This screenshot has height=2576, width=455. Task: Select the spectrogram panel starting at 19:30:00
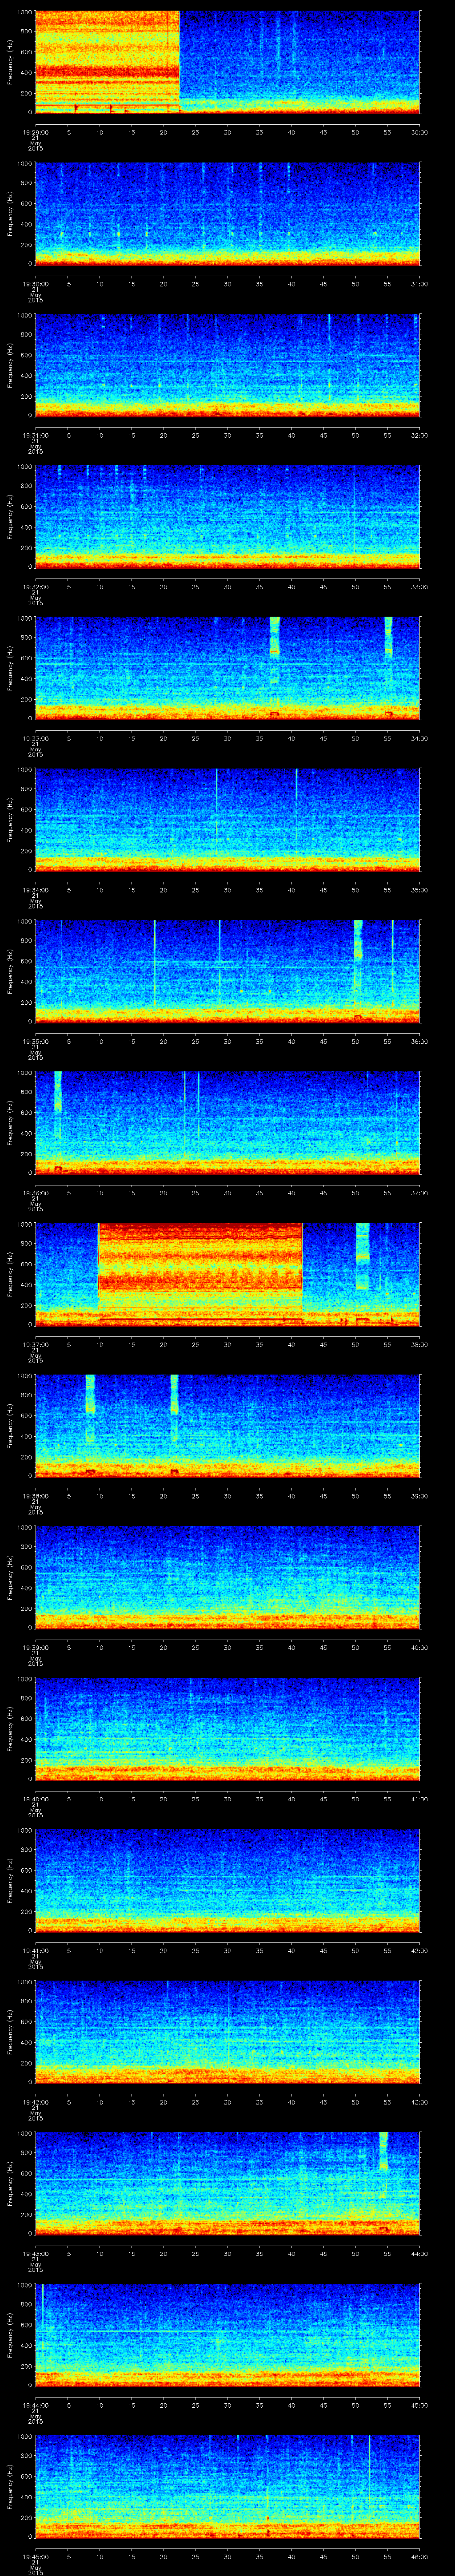click(x=227, y=213)
